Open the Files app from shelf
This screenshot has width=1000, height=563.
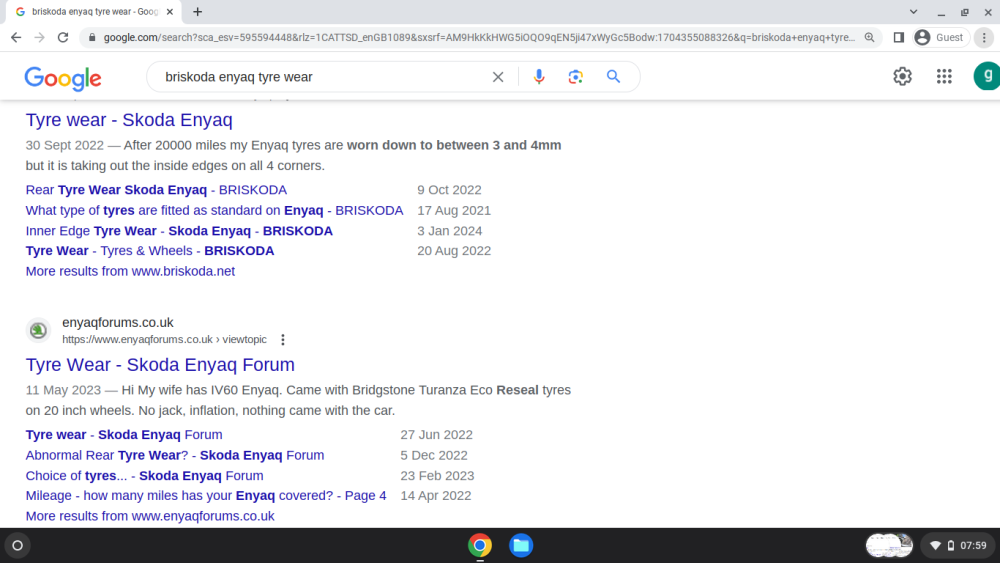coord(521,545)
